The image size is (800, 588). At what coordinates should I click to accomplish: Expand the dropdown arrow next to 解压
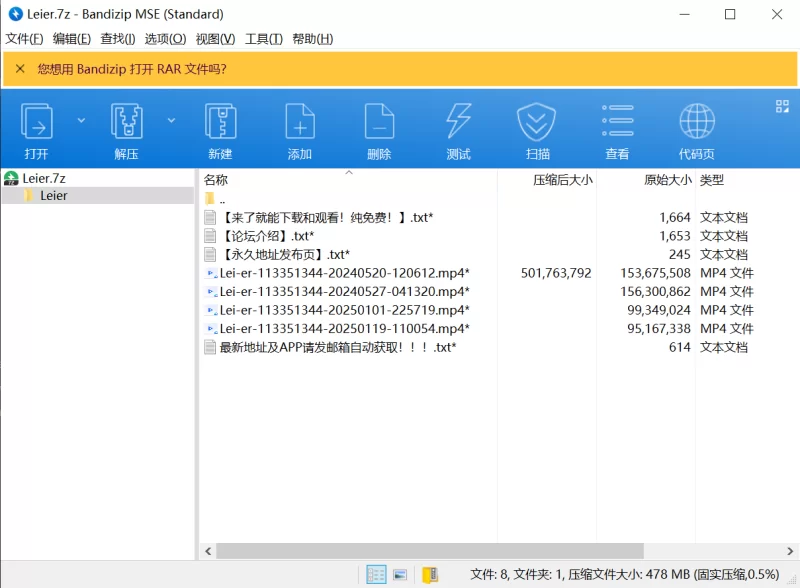click(171, 120)
